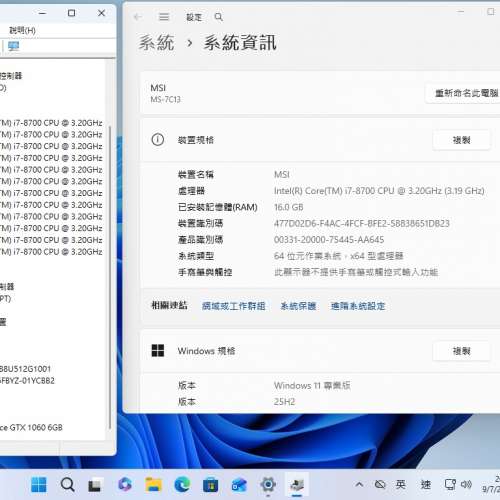Screen dimensions: 500x500
Task: Click the 裝置規格 info icon
Action: click(x=158, y=140)
